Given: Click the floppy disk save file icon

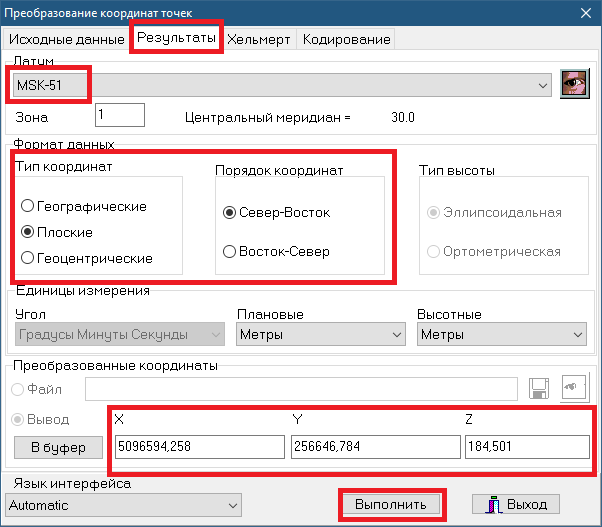Looking at the screenshot, I should click(x=540, y=388).
